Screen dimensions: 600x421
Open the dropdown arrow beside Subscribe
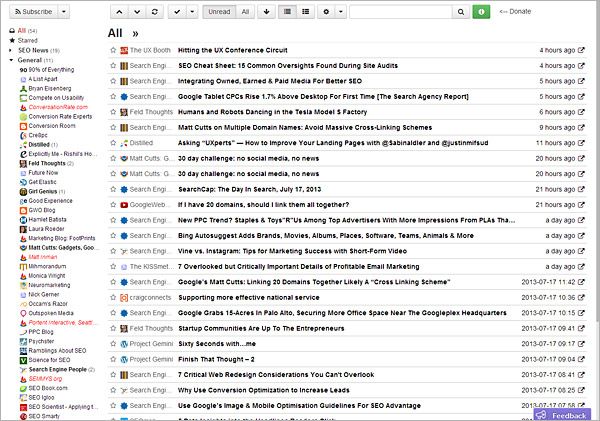(x=64, y=11)
